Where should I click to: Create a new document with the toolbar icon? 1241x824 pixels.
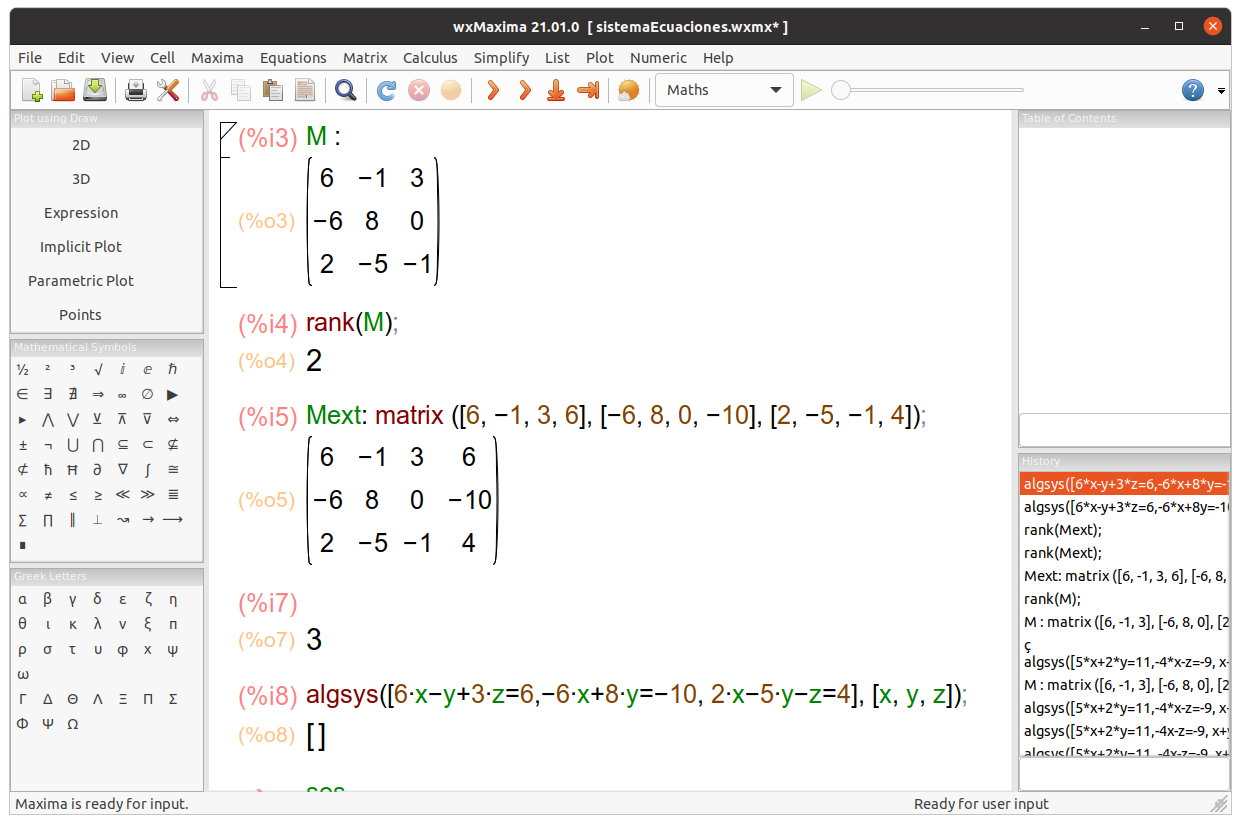(31, 90)
